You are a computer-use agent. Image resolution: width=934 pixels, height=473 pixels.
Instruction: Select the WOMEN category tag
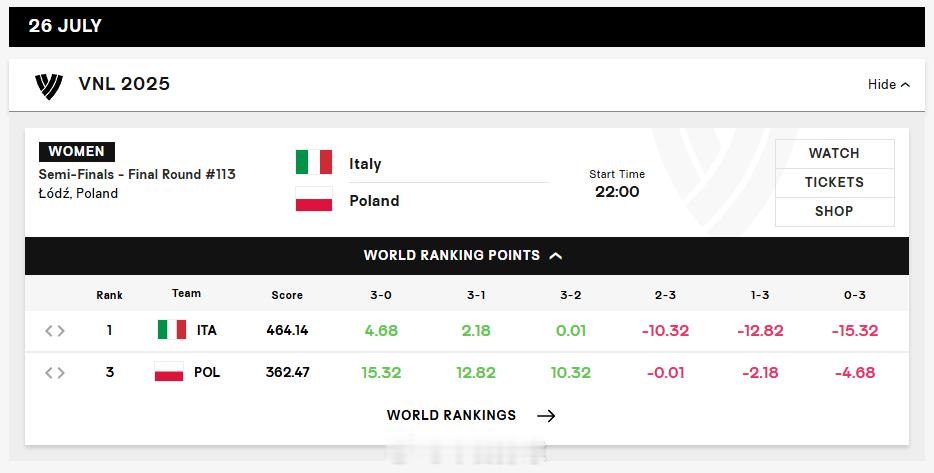click(x=77, y=152)
